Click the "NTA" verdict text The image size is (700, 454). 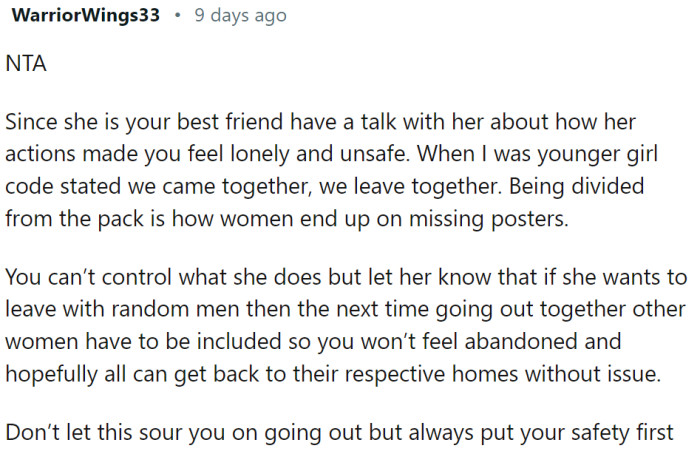click(x=26, y=63)
